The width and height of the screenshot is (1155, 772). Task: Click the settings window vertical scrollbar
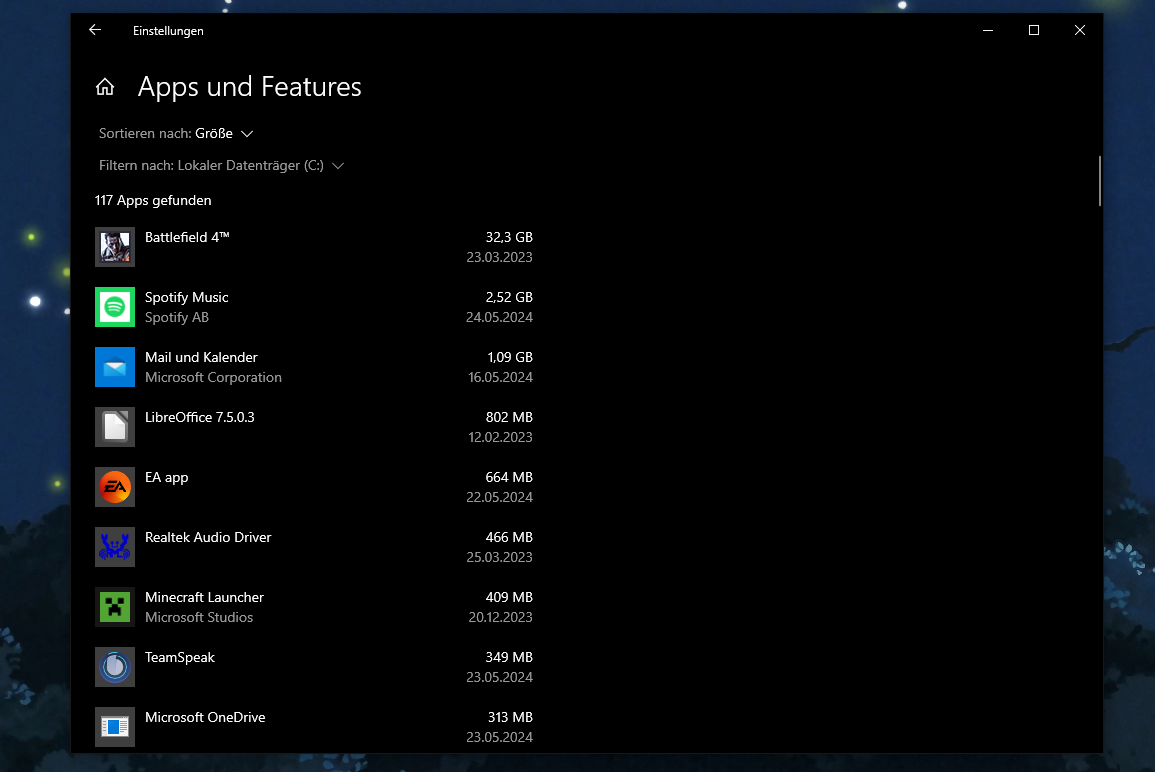click(1099, 180)
